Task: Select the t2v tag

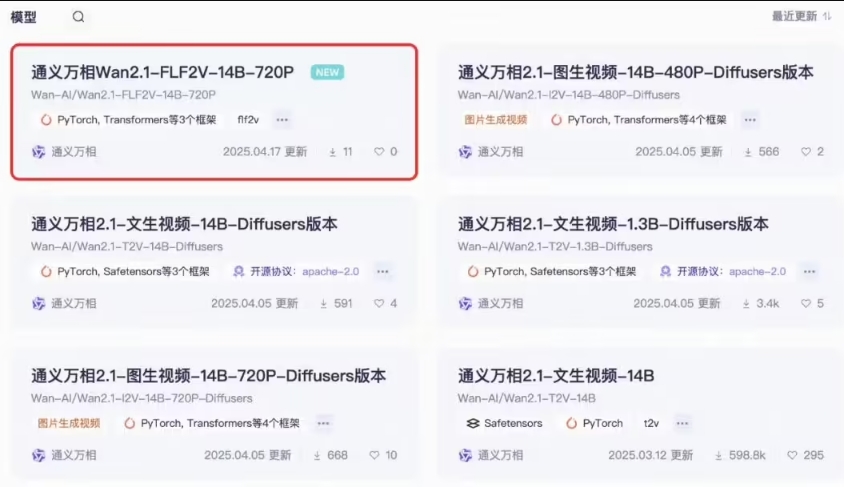Action: (651, 423)
